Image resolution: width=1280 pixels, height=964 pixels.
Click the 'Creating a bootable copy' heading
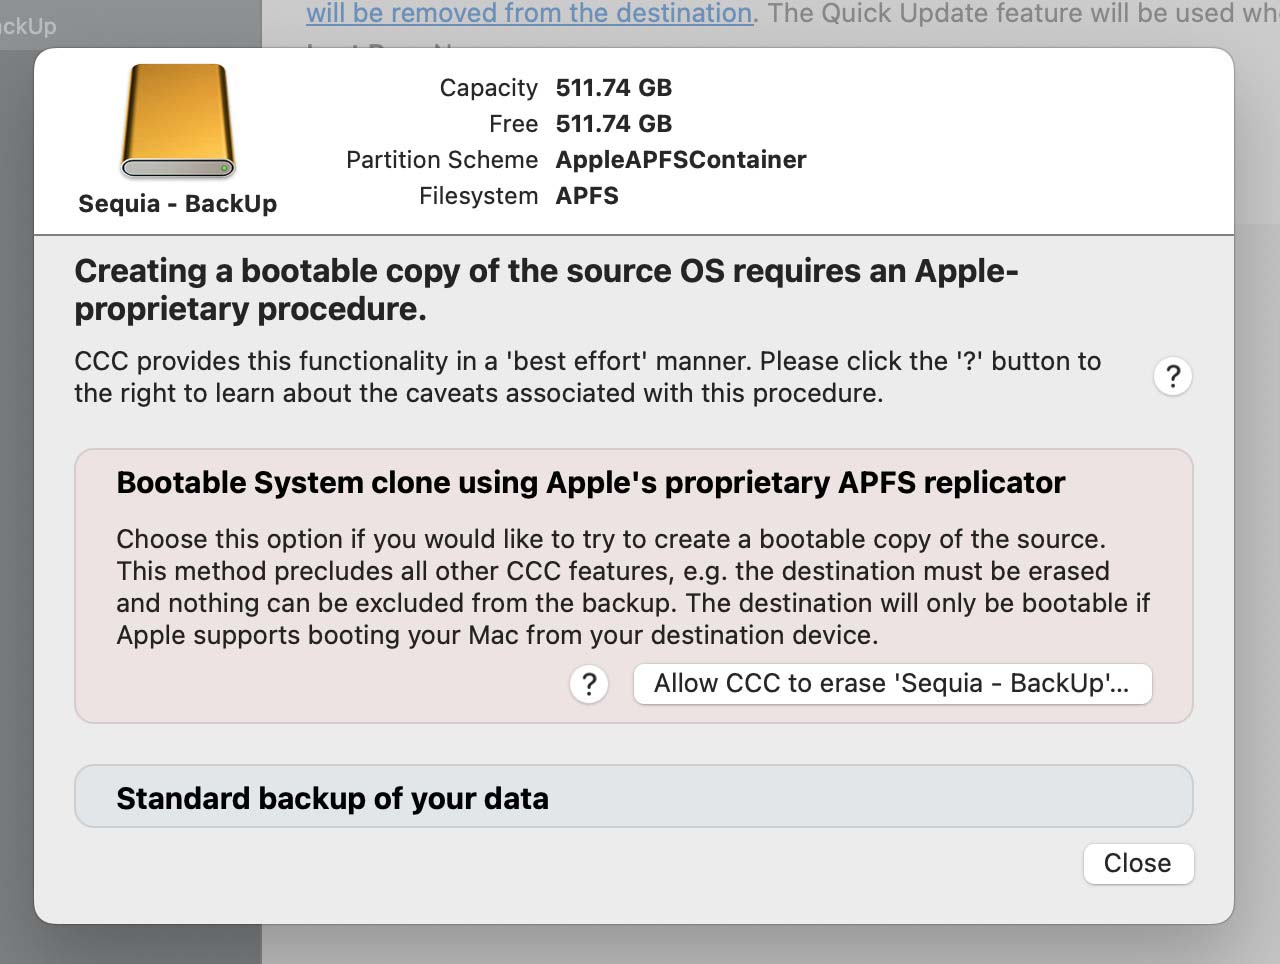tap(546, 290)
